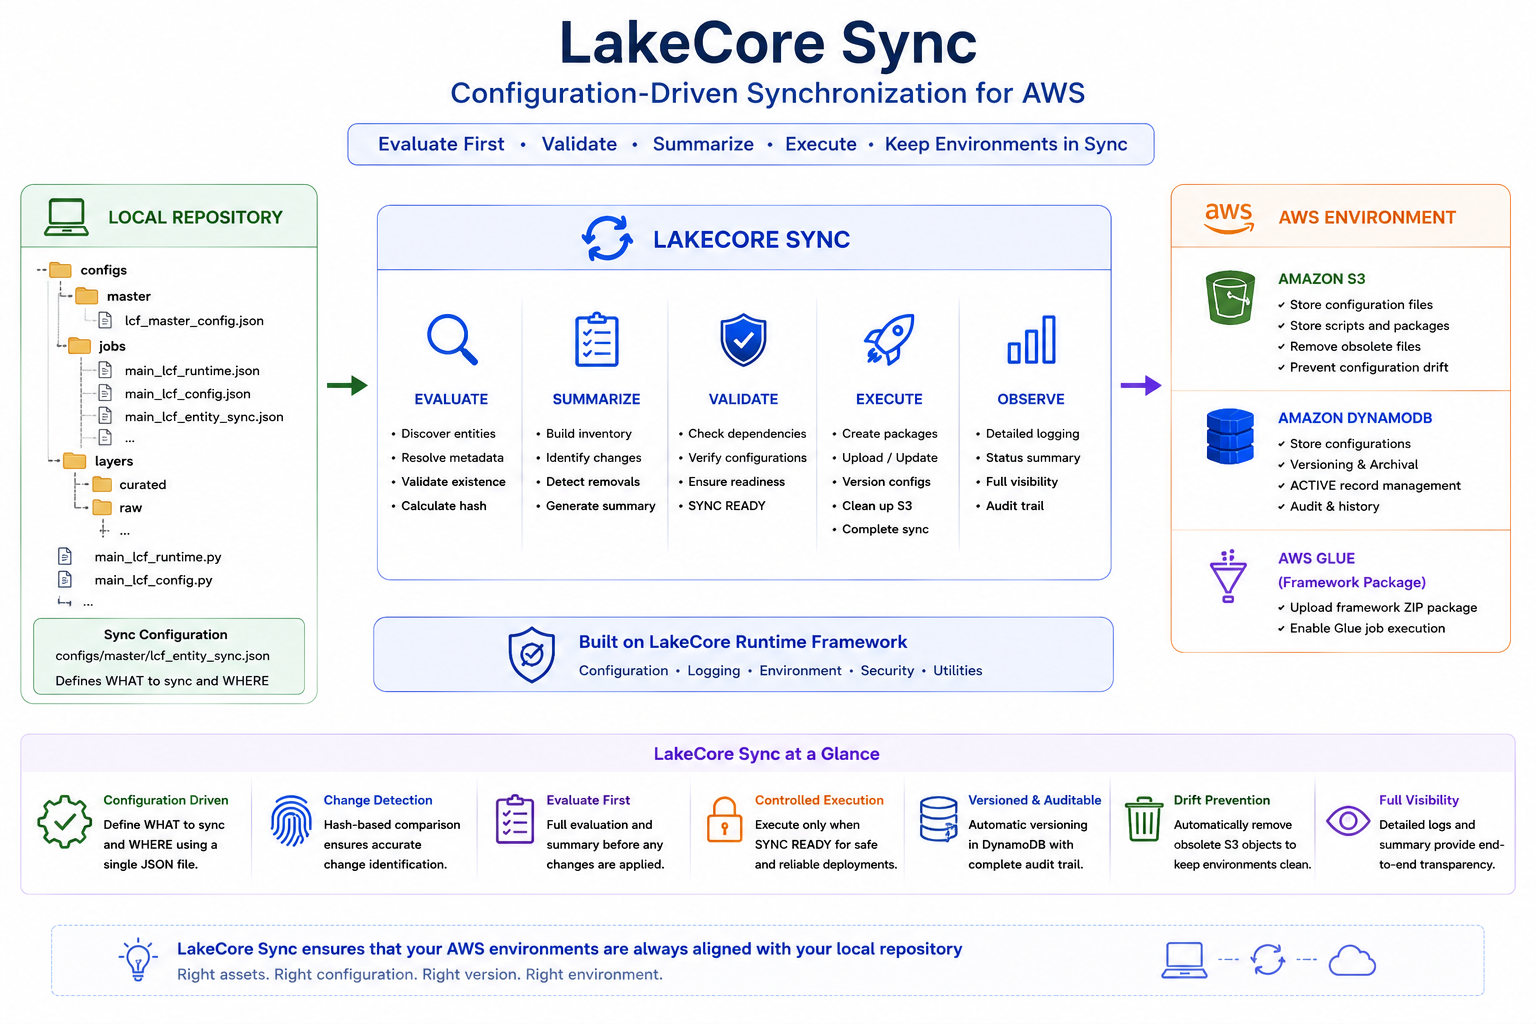This screenshot has width=1536, height=1024.
Task: Expand the configs folder node
Action: pos(42,270)
